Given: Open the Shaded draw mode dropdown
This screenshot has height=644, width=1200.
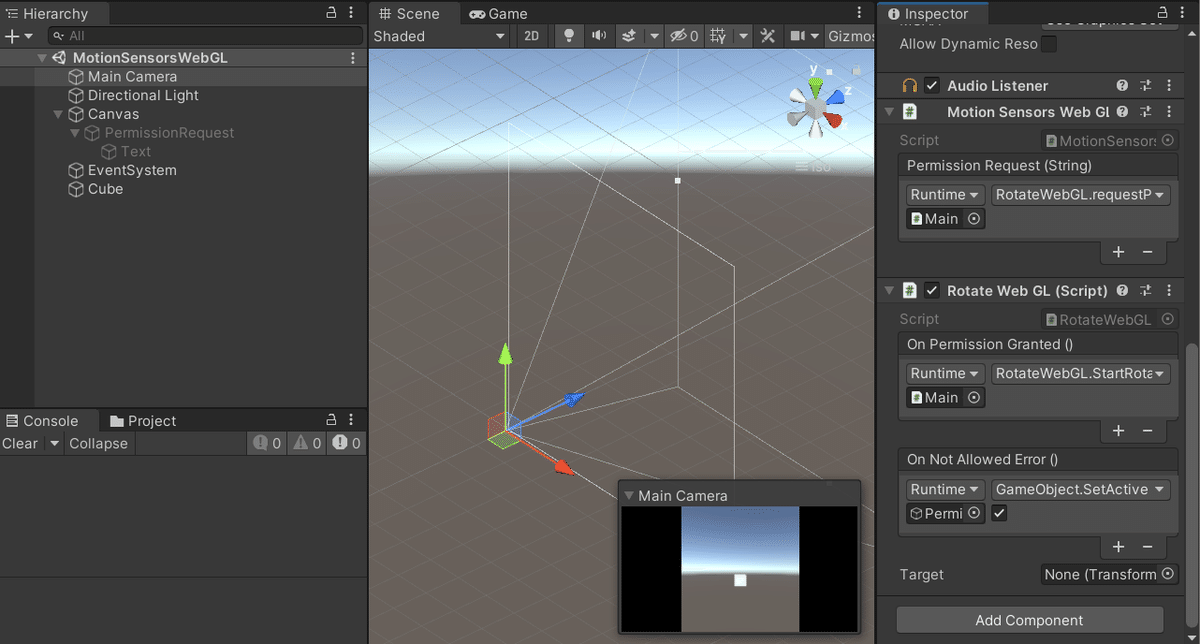Looking at the screenshot, I should (x=440, y=35).
